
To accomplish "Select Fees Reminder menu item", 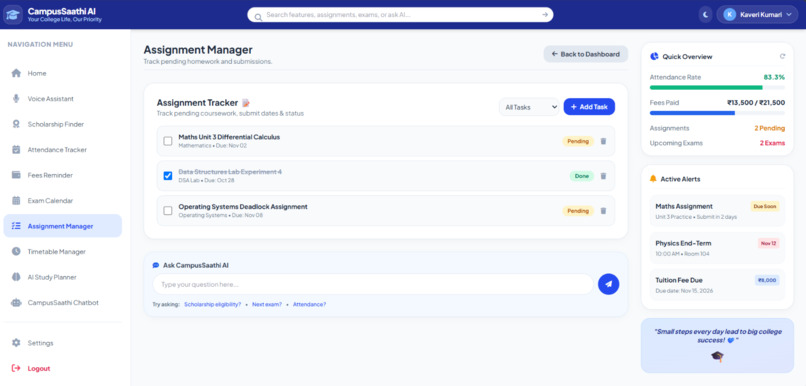I will pos(63,175).
